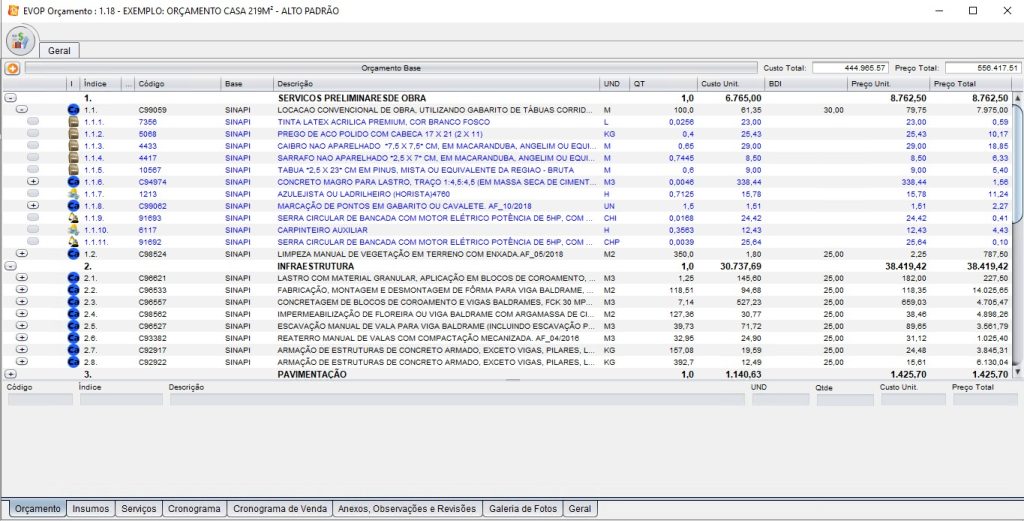
Task: Click the material icon for item 1.1.3.
Action: coord(72,145)
